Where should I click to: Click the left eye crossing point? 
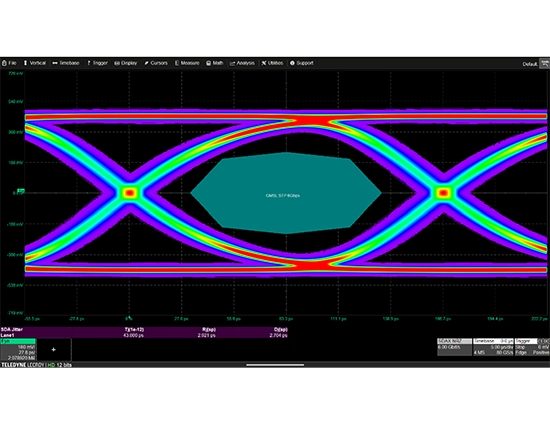(130, 193)
